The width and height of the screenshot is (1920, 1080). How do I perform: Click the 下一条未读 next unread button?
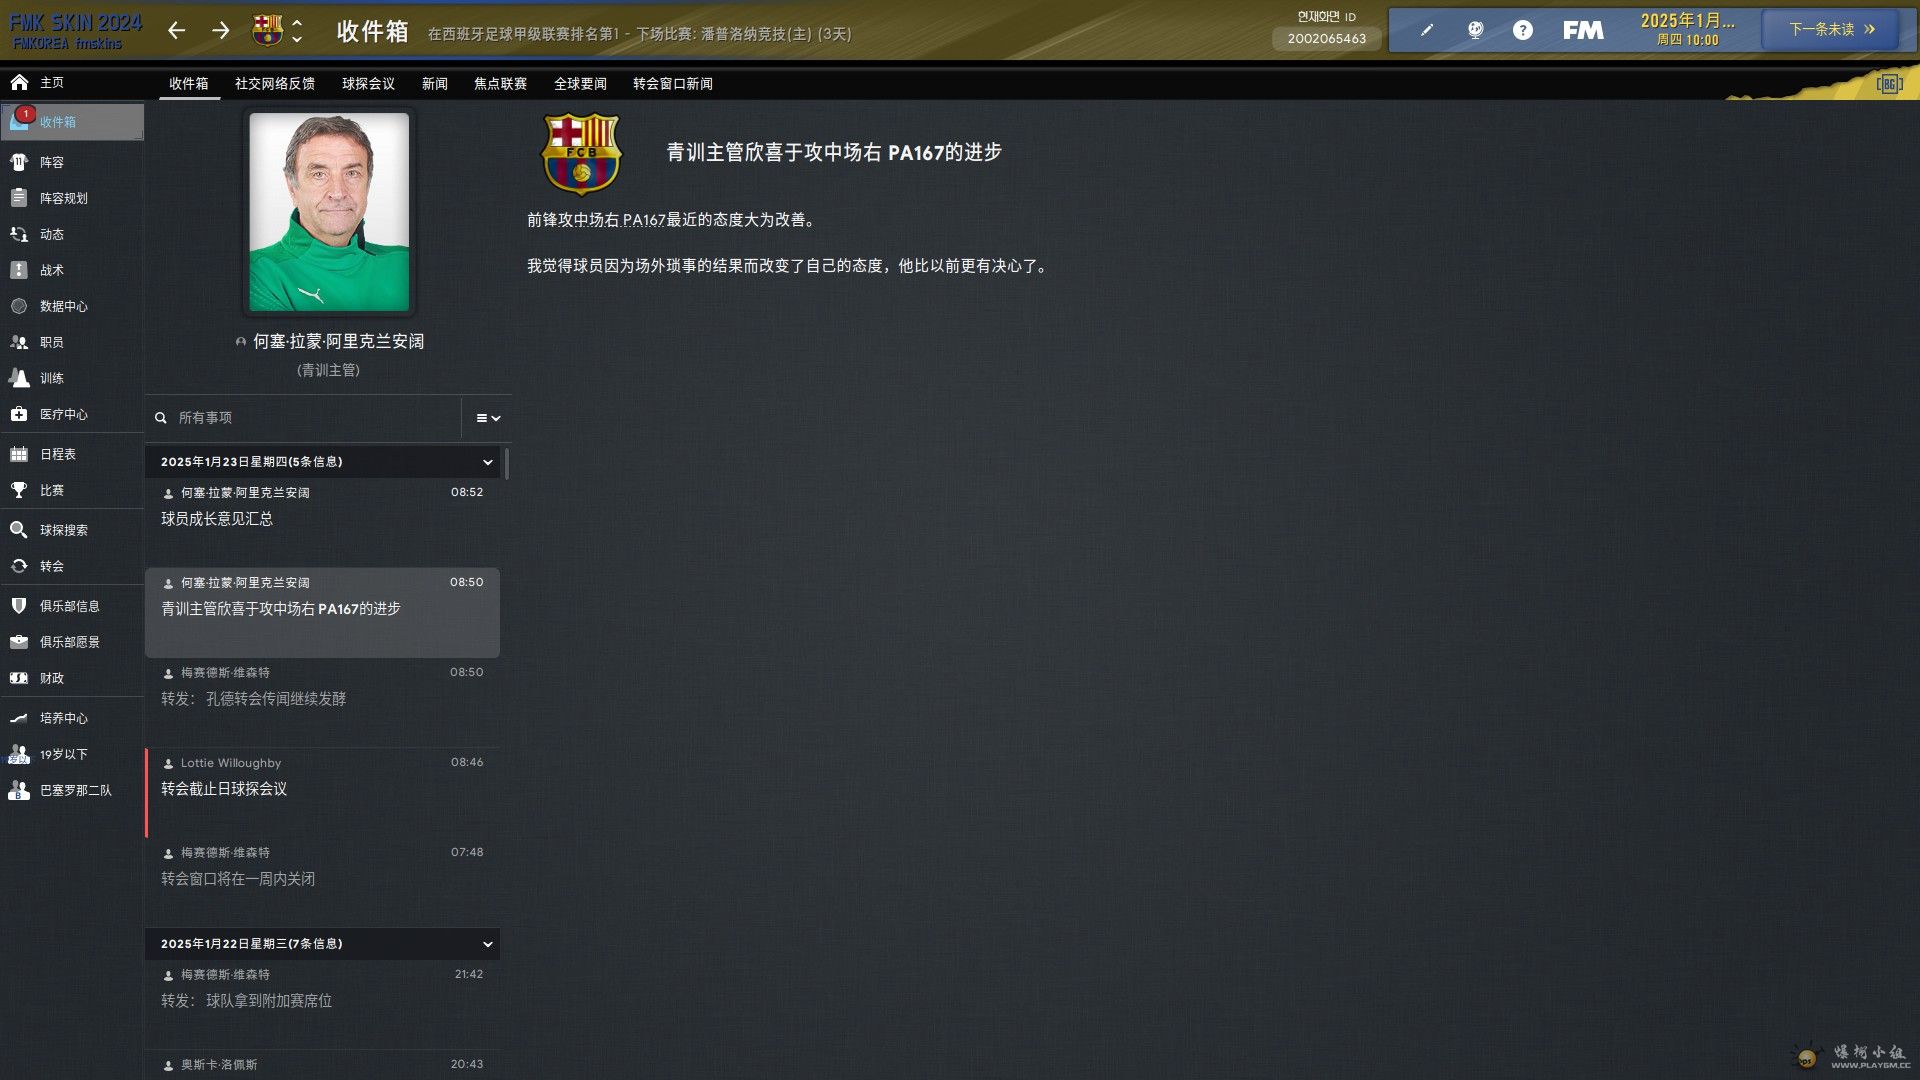coord(1830,30)
